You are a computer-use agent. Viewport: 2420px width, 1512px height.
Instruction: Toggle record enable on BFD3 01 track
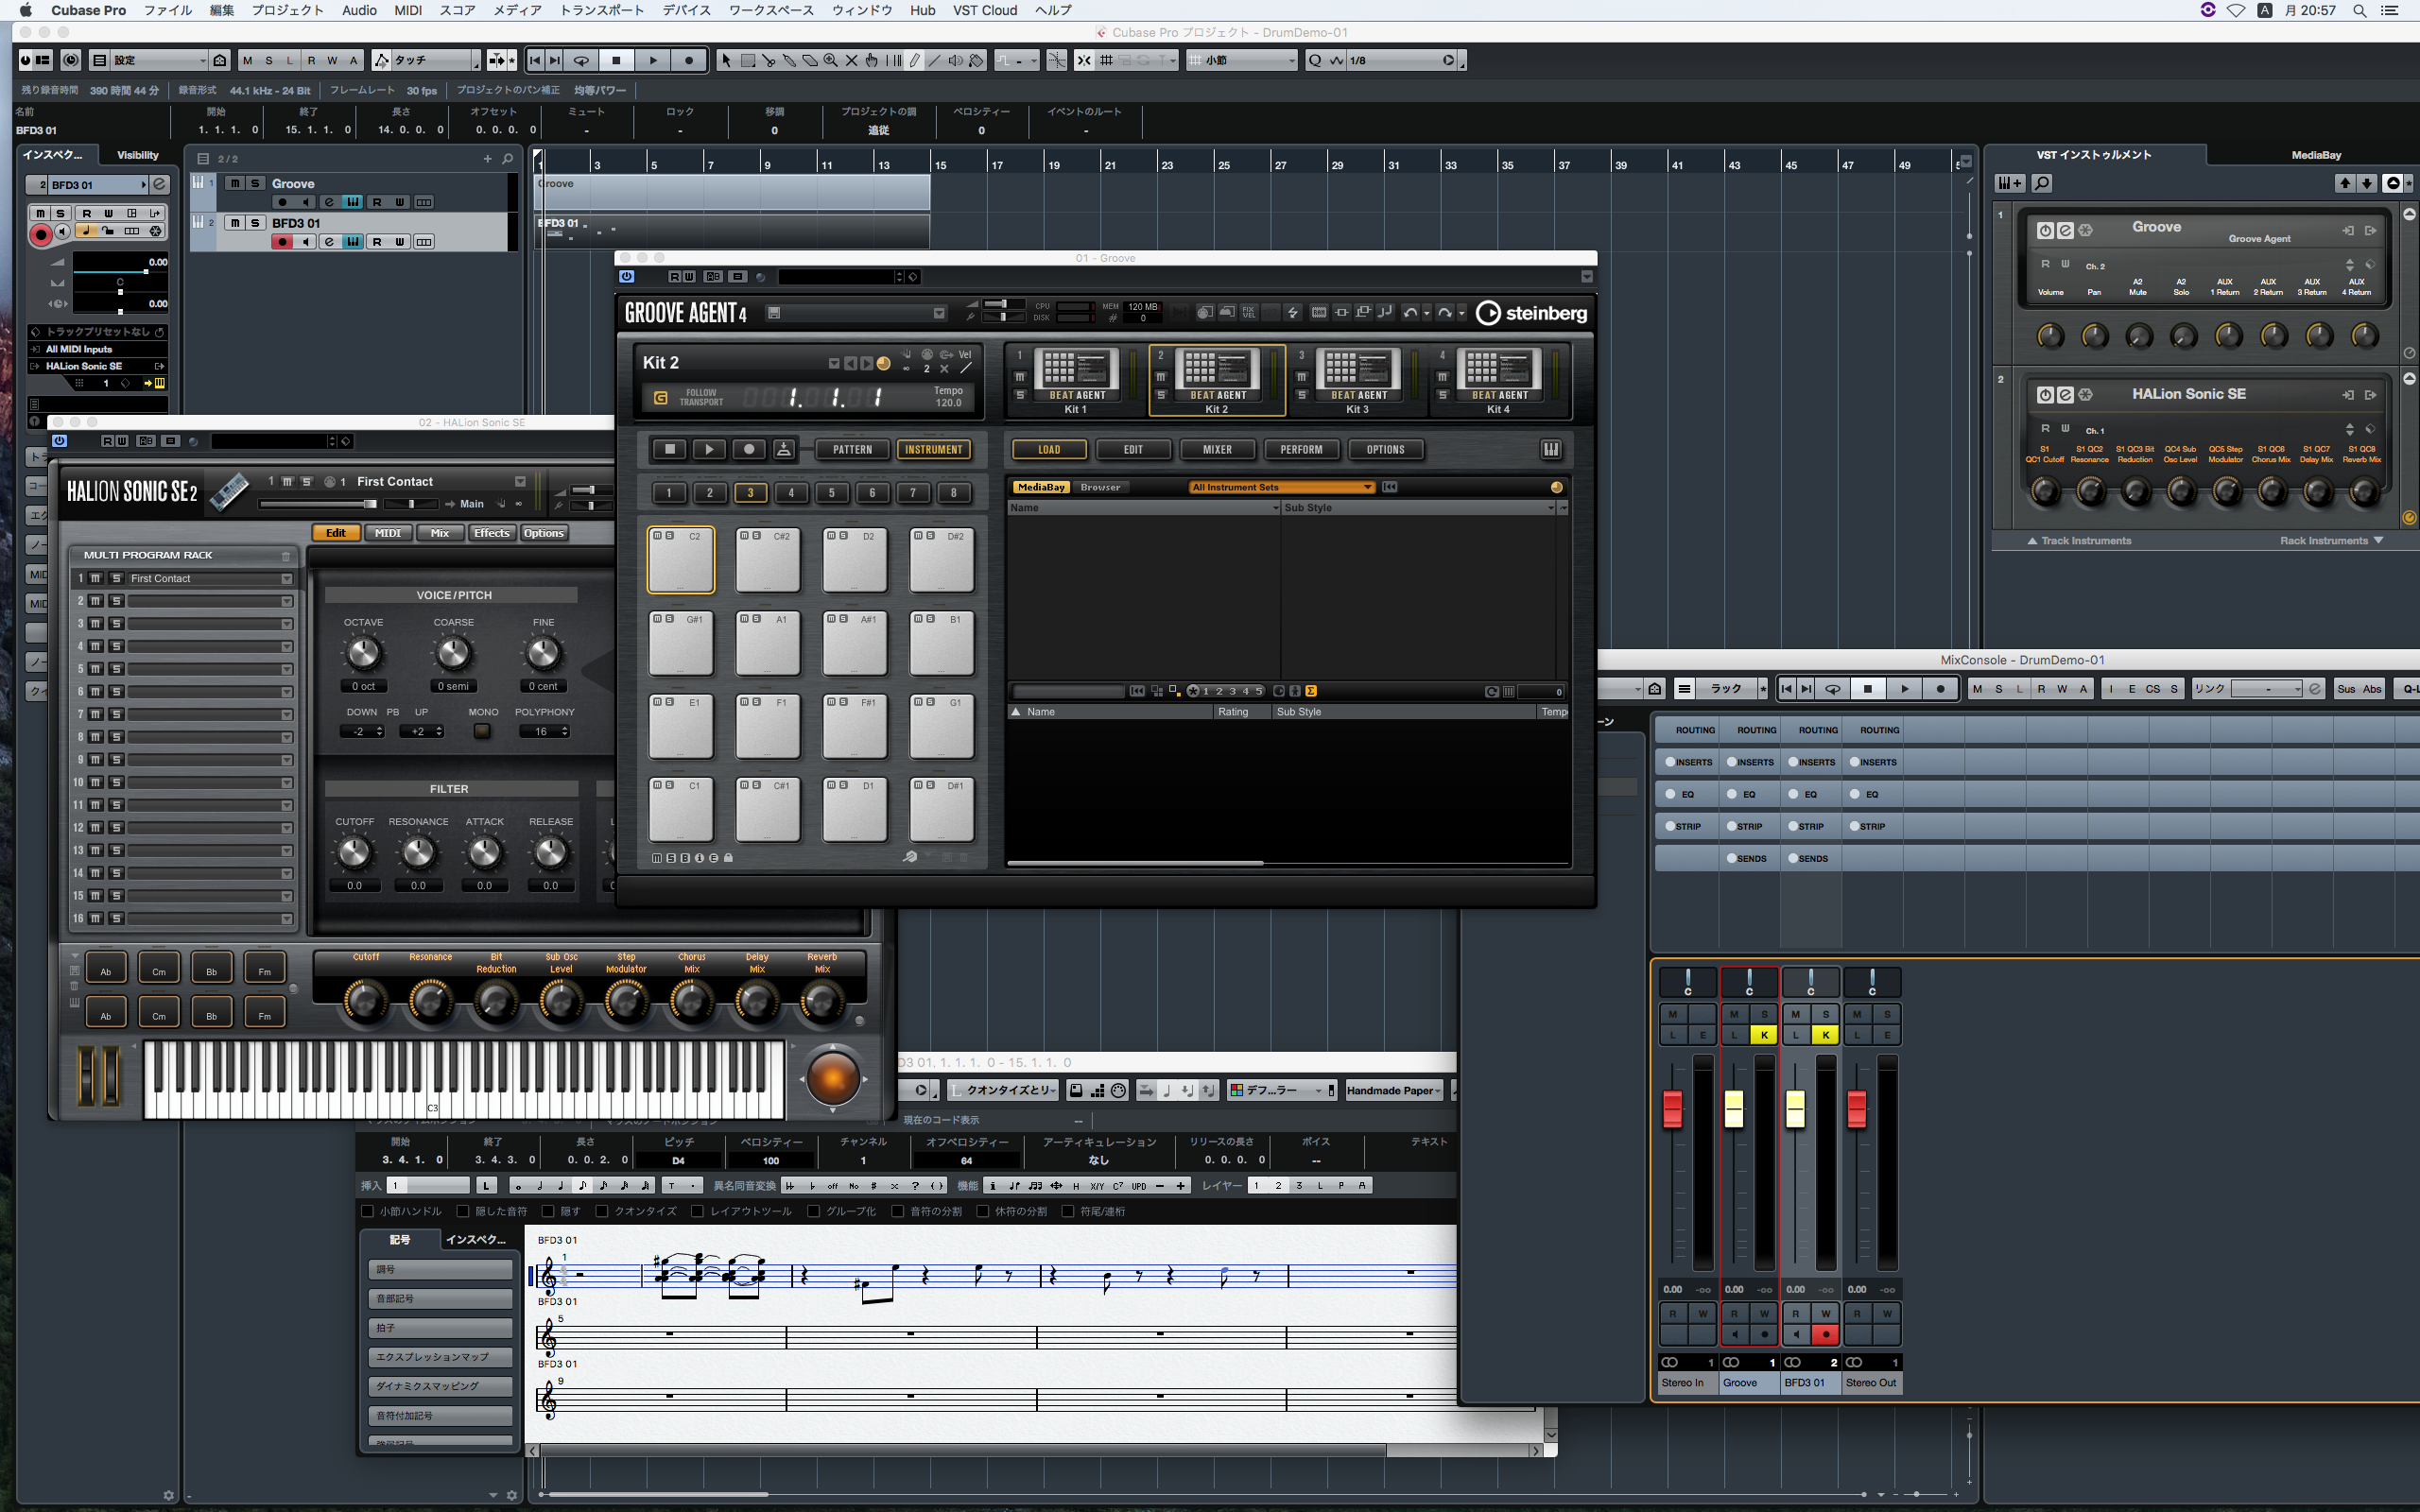pyautogui.click(x=282, y=241)
